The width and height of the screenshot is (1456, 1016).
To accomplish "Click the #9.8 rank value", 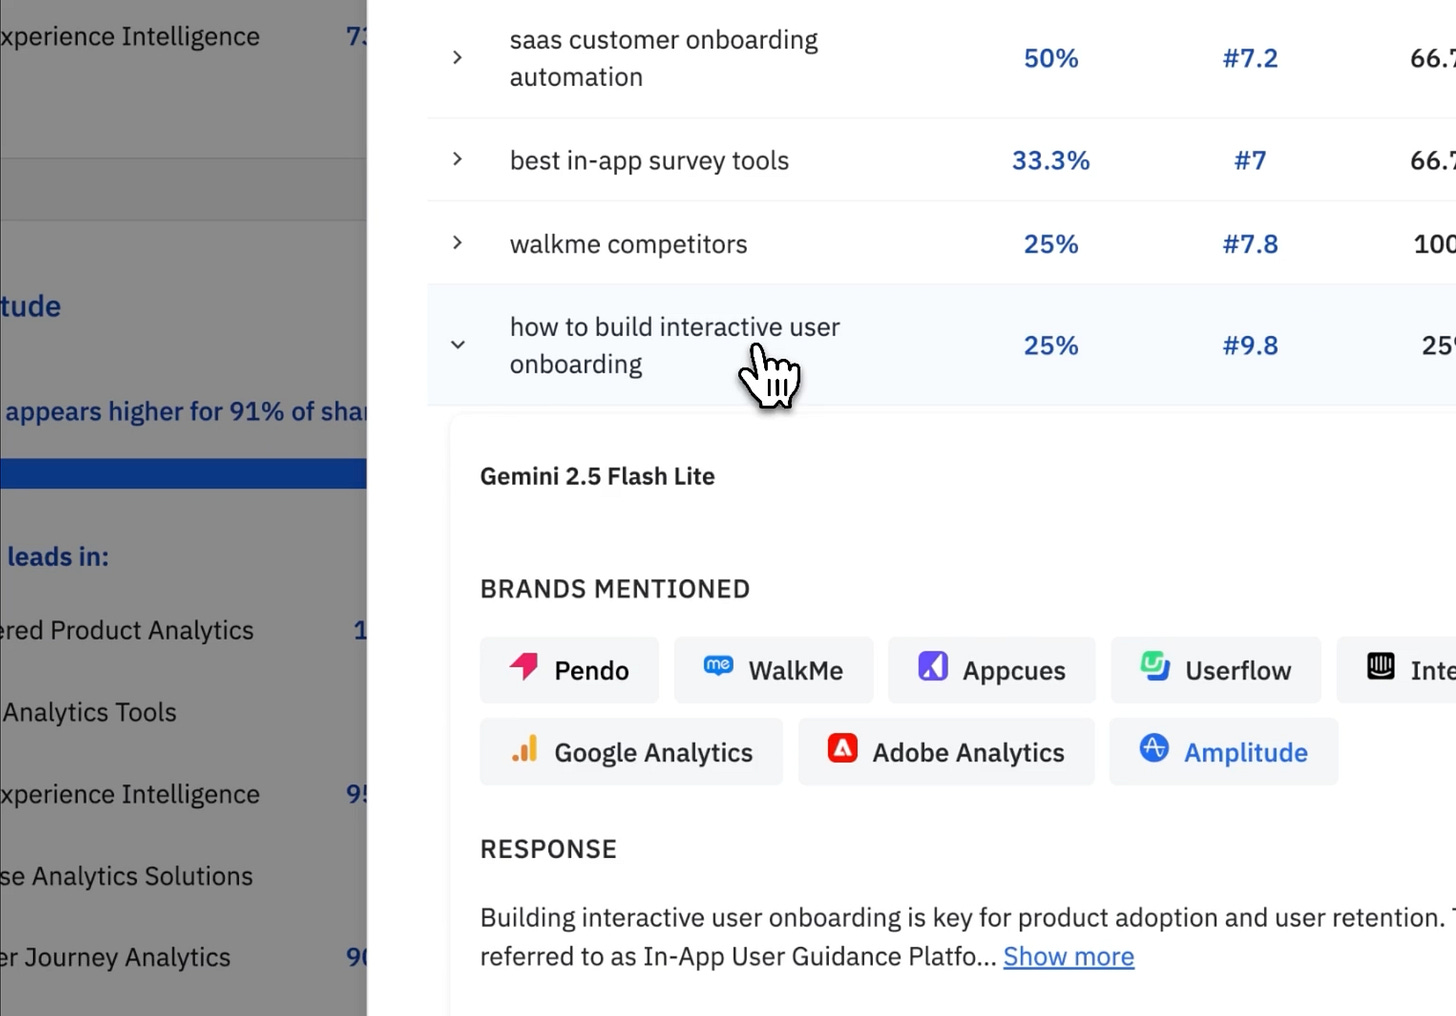I will [1250, 345].
